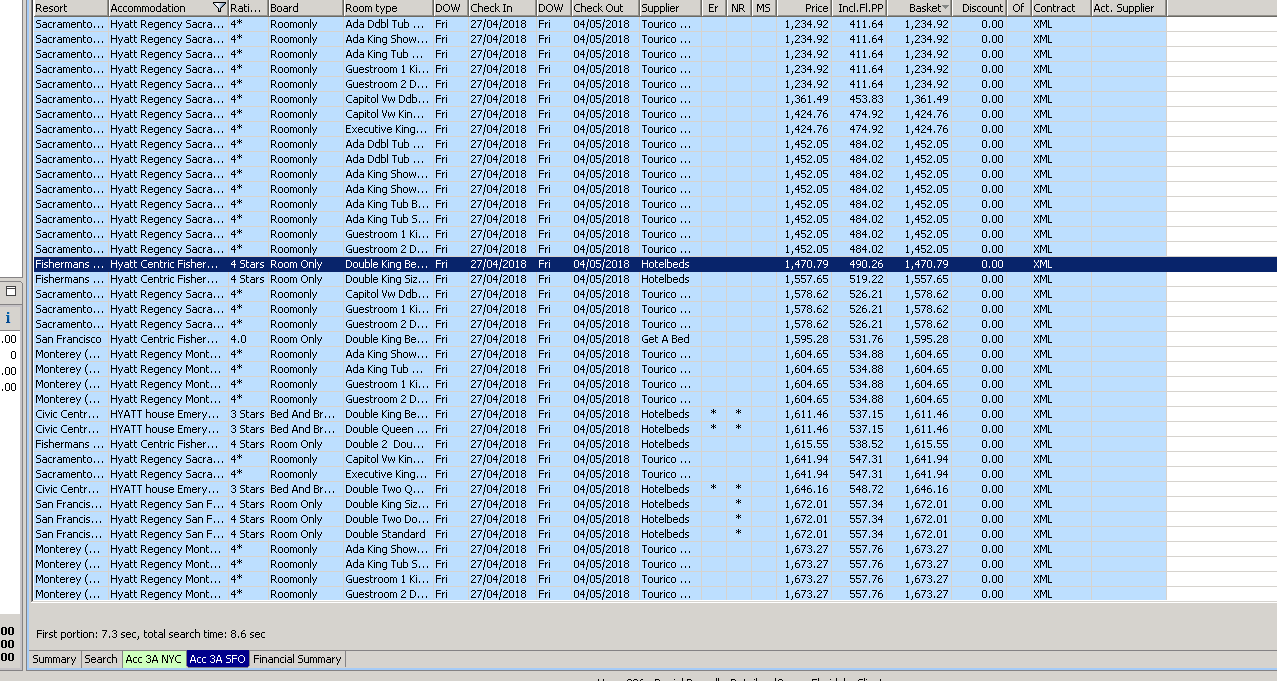The height and width of the screenshot is (681, 1277).
Task: Open the Search tab
Action: (100, 659)
